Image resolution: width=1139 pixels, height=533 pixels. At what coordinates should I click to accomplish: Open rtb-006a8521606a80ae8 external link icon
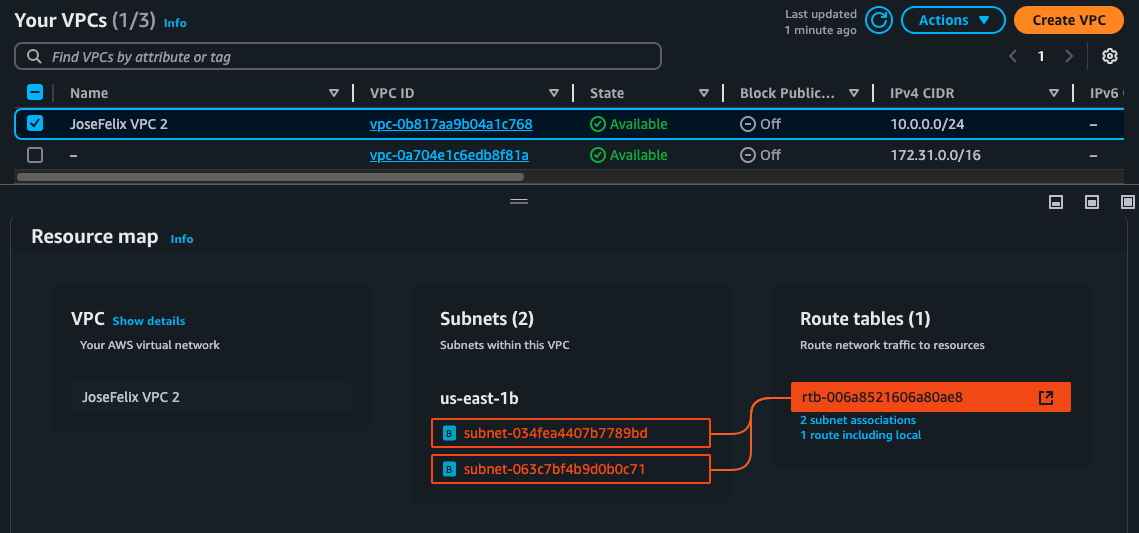(1045, 397)
